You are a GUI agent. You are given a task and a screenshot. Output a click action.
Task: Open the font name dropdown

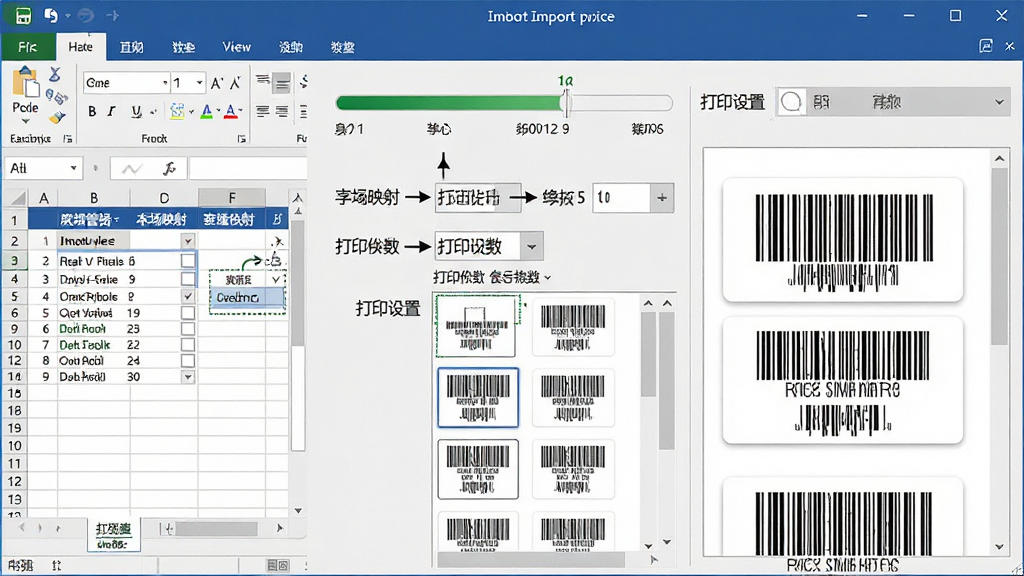click(x=165, y=83)
